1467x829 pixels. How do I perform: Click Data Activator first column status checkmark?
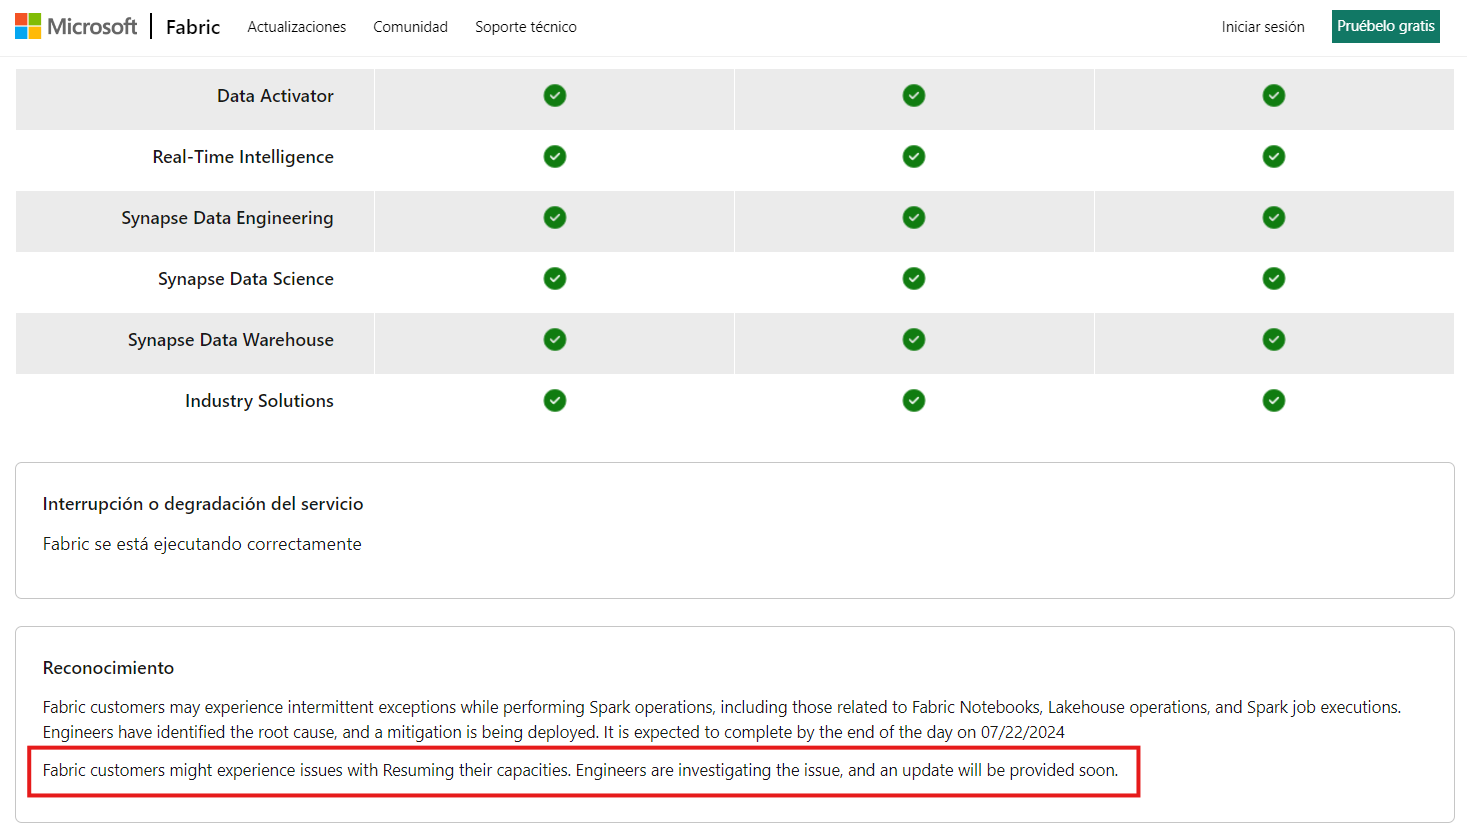(555, 95)
